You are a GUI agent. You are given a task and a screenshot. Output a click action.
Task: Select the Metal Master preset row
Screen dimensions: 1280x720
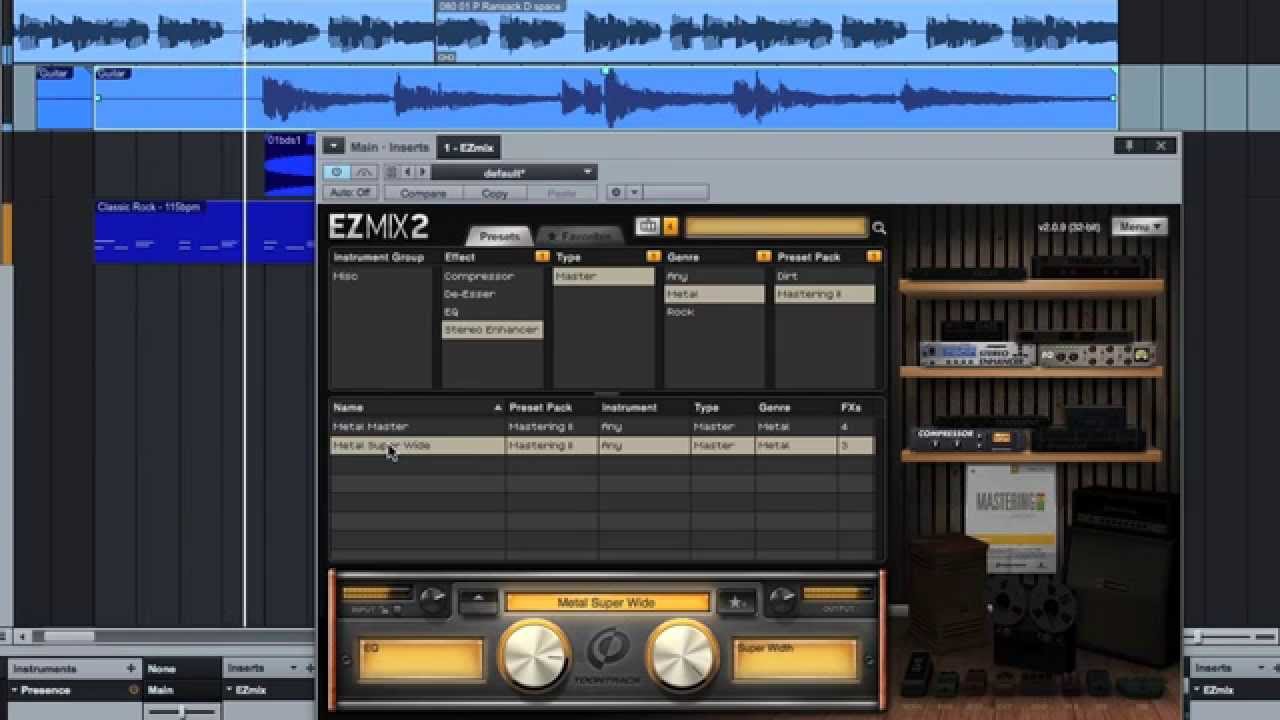point(602,427)
